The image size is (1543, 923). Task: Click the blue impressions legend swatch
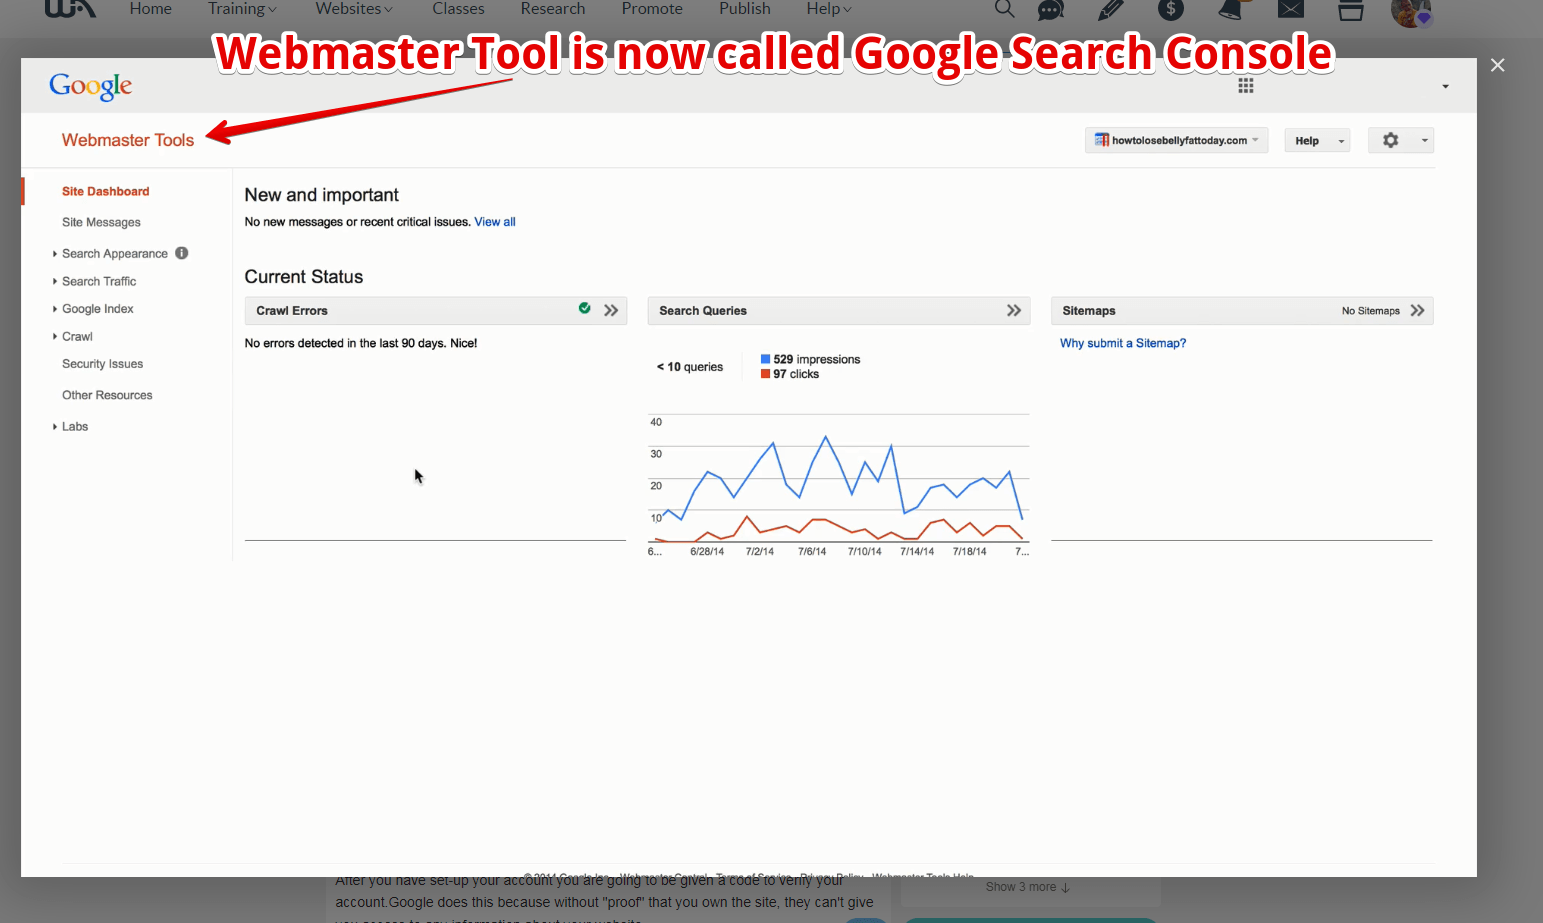pos(765,359)
